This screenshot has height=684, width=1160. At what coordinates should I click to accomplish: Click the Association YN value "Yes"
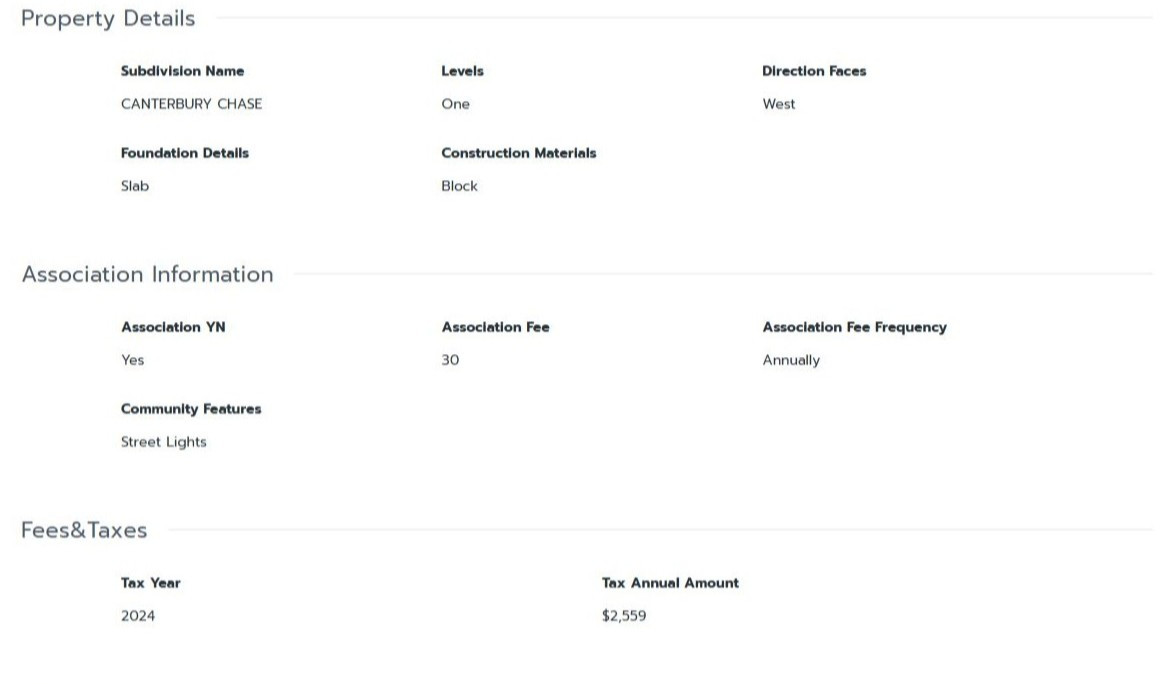(132, 360)
